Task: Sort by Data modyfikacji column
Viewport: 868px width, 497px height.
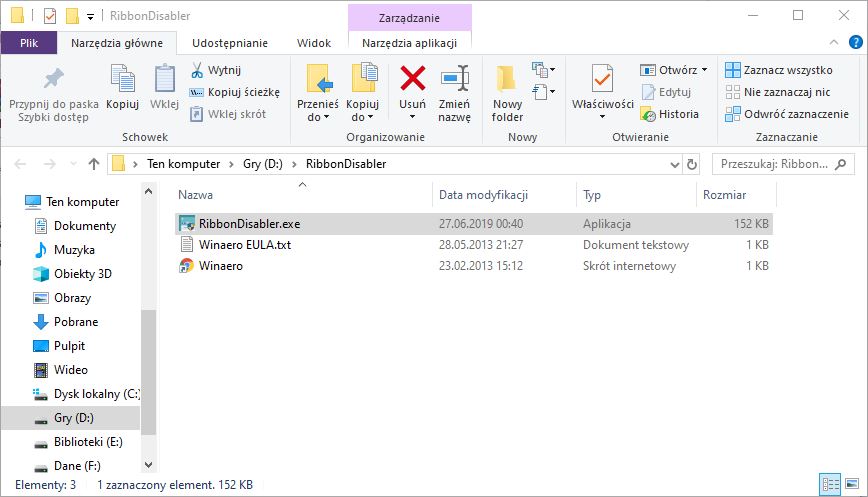Action: [x=504, y=195]
